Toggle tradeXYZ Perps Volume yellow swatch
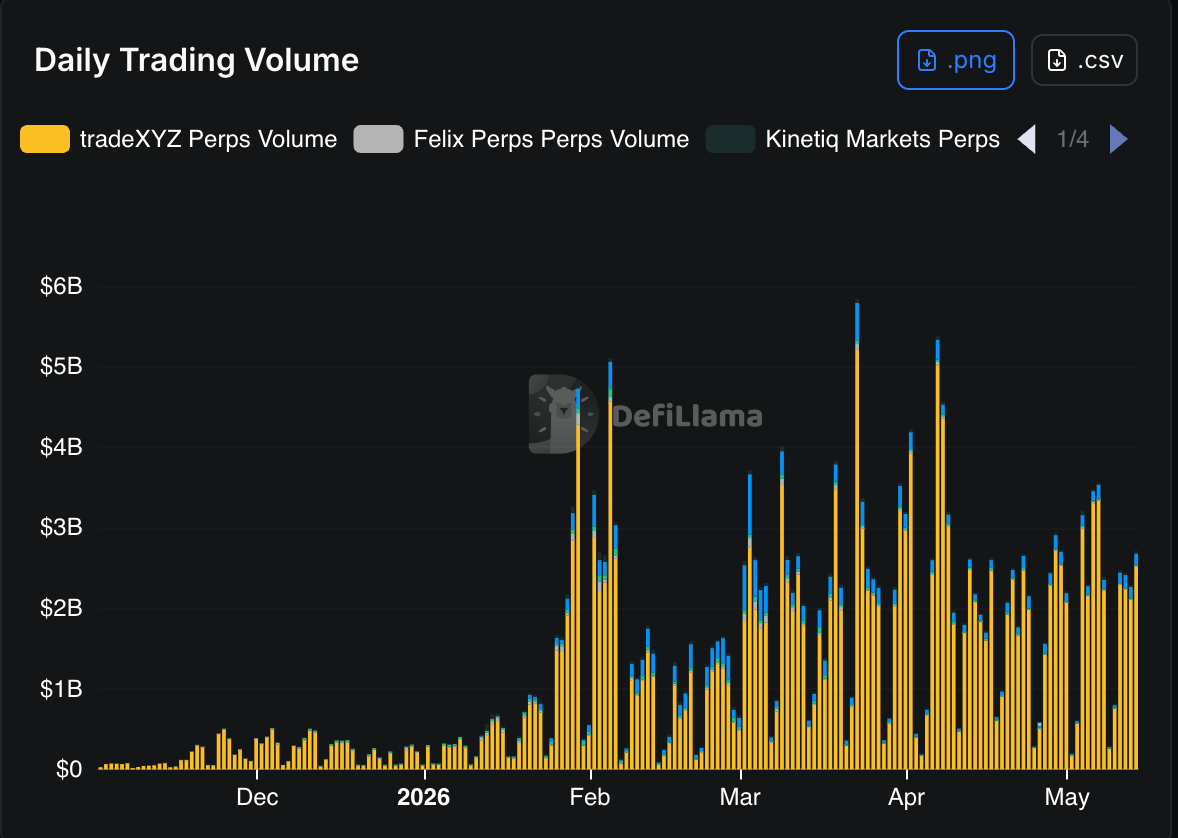 (45, 139)
